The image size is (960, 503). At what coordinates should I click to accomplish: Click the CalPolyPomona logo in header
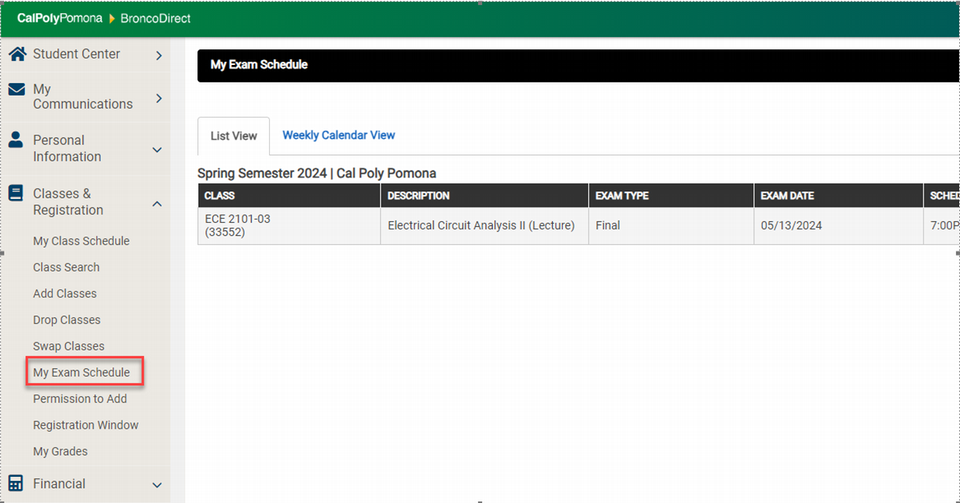click(x=59, y=19)
